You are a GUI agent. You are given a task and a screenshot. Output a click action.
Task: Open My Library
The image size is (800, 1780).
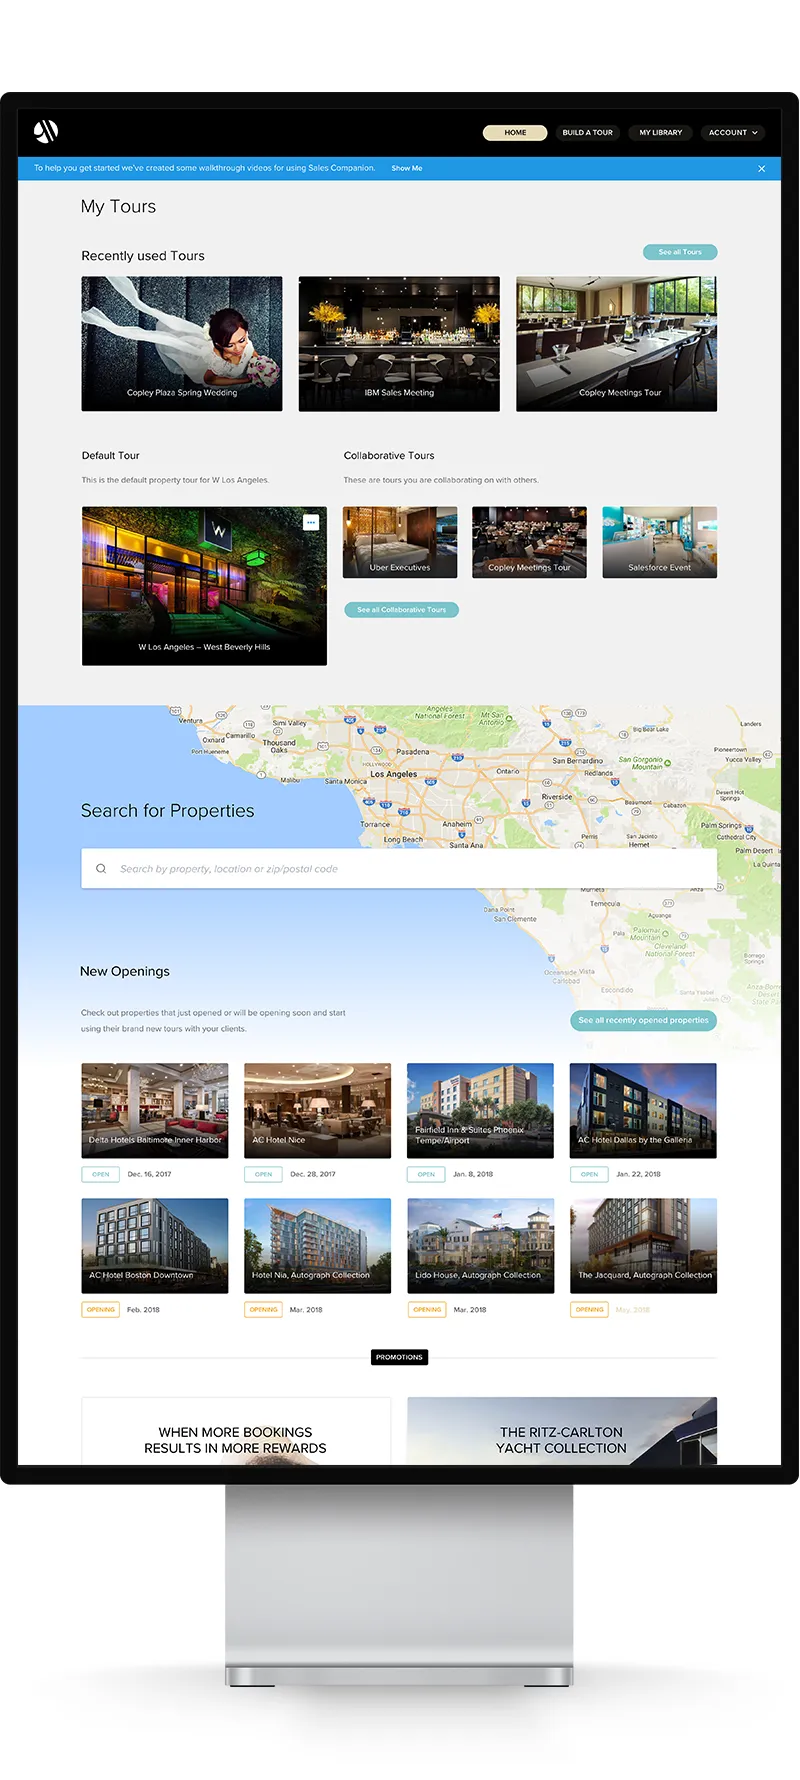coord(660,132)
